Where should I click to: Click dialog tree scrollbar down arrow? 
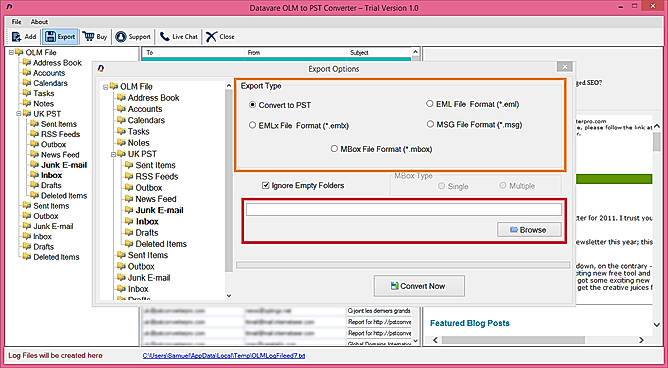[229, 296]
